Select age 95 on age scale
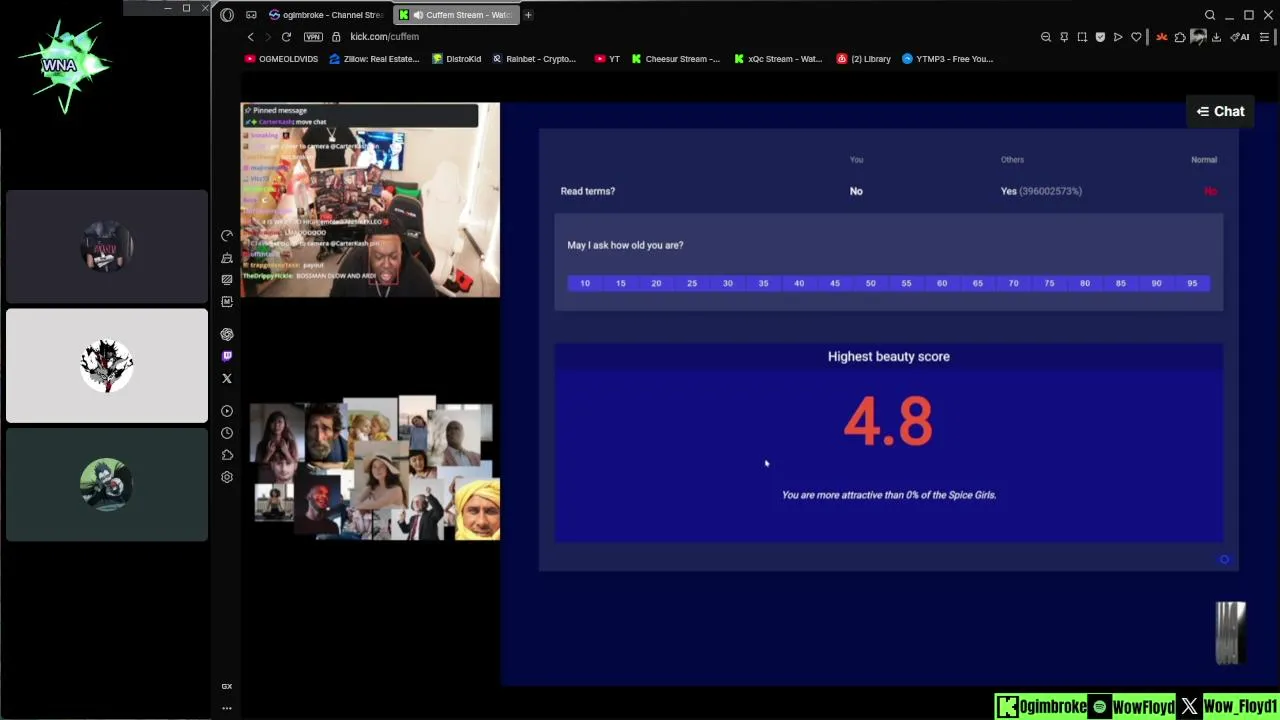Image resolution: width=1280 pixels, height=720 pixels. pos(1192,283)
